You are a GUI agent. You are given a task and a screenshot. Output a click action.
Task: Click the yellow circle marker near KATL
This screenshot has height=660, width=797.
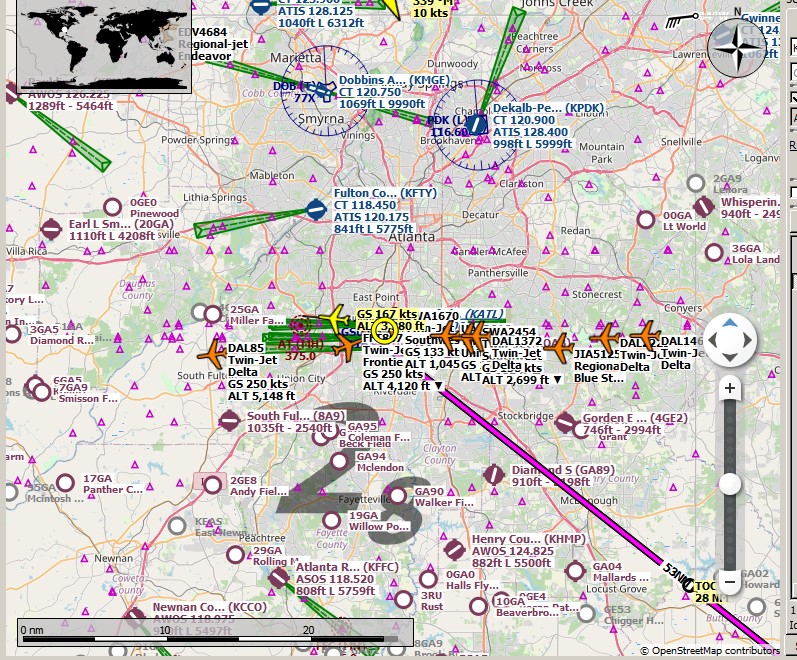384,331
